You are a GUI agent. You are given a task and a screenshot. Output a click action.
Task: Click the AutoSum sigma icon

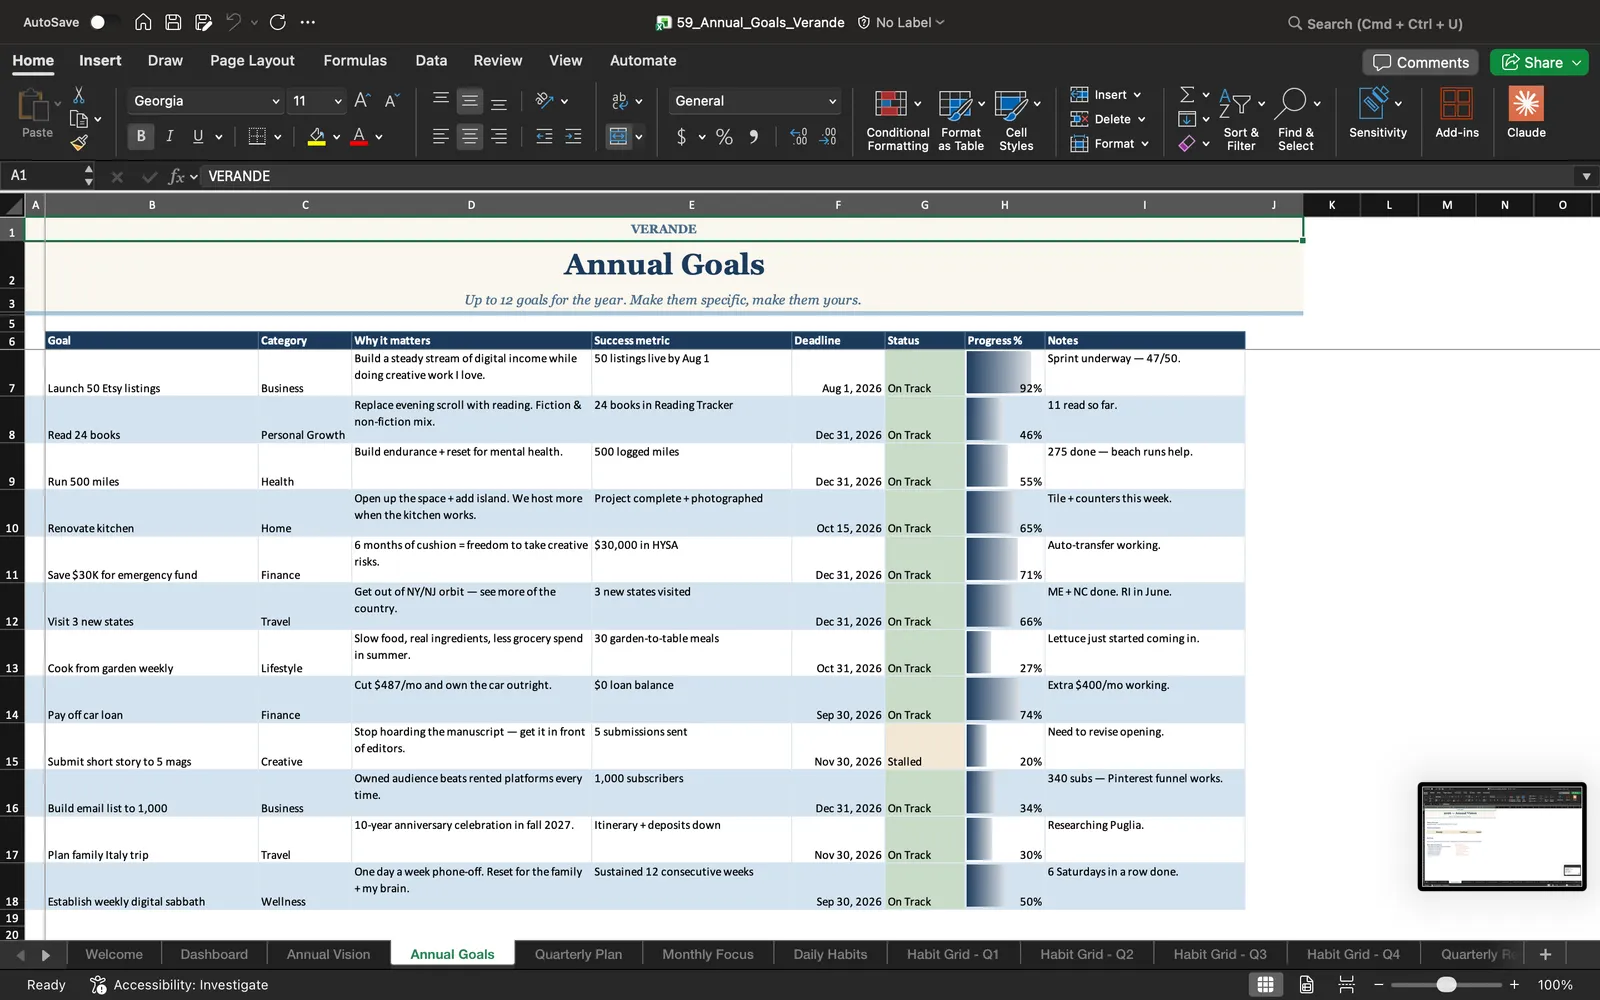point(1187,94)
